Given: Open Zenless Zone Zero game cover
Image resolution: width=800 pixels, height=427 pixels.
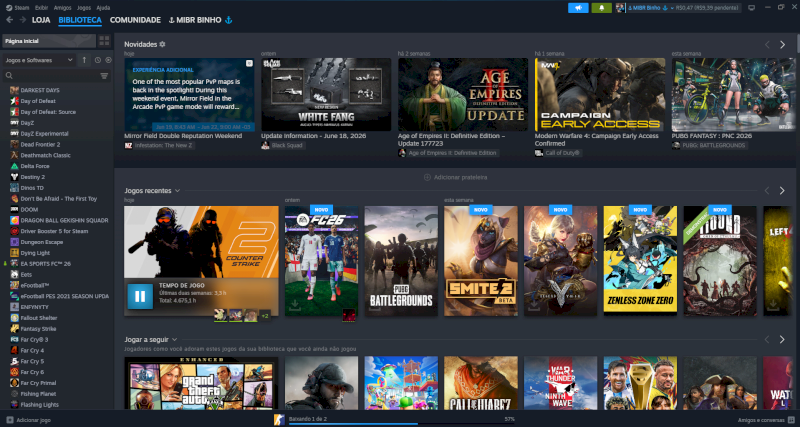Looking at the screenshot, I should (x=640, y=261).
